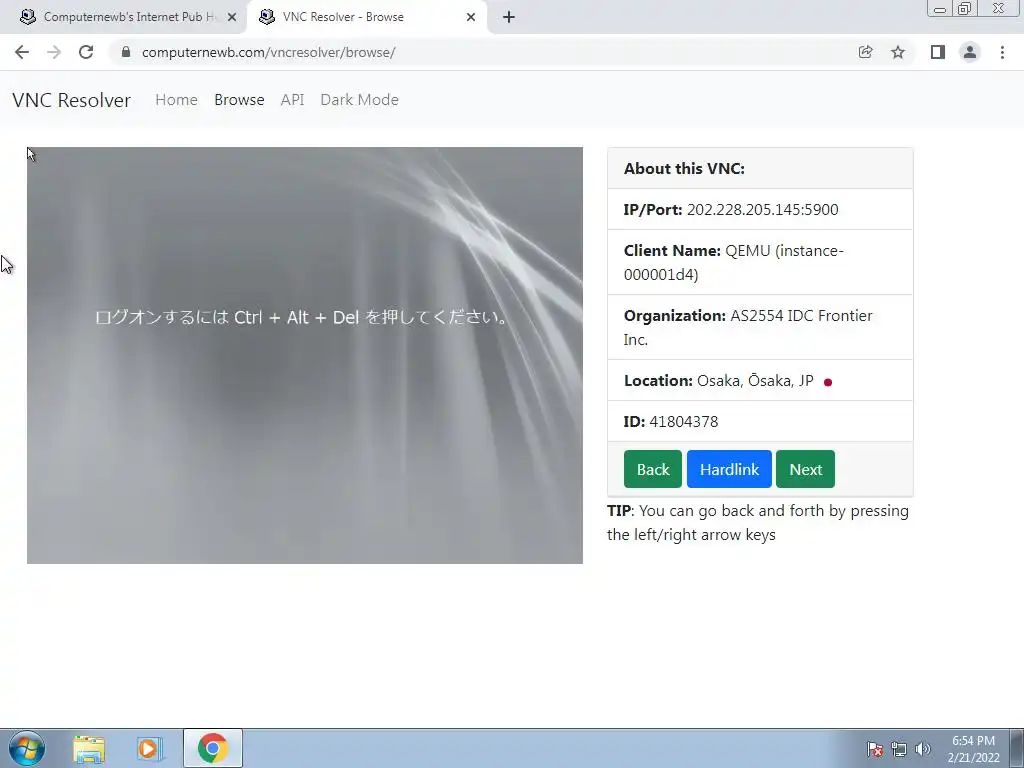Click the VNC screenshot preview

pos(304,355)
